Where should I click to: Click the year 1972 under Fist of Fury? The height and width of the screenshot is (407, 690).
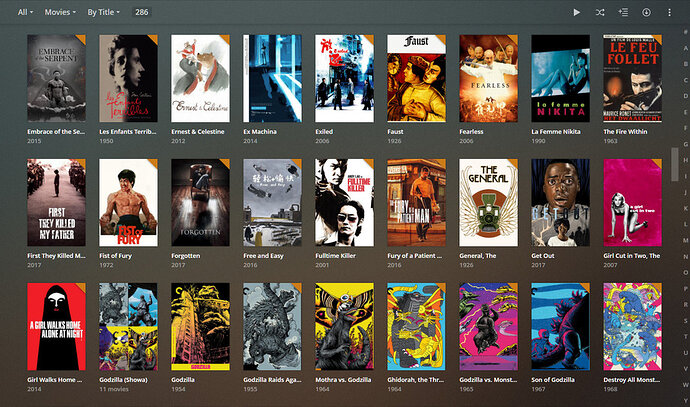click(106, 265)
